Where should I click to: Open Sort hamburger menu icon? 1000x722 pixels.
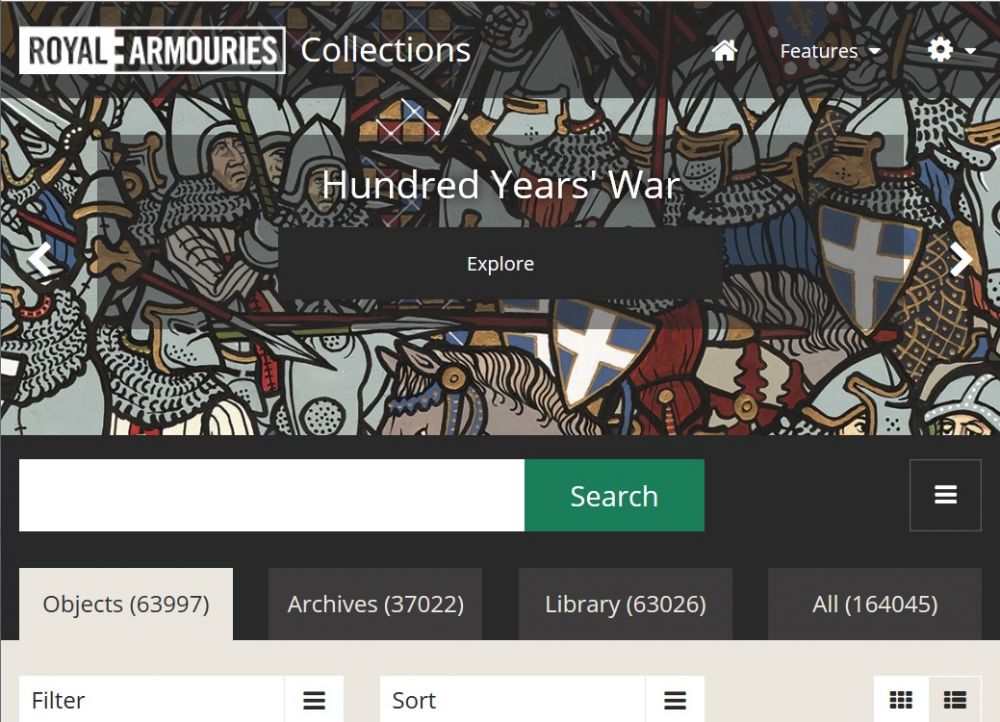coord(675,700)
